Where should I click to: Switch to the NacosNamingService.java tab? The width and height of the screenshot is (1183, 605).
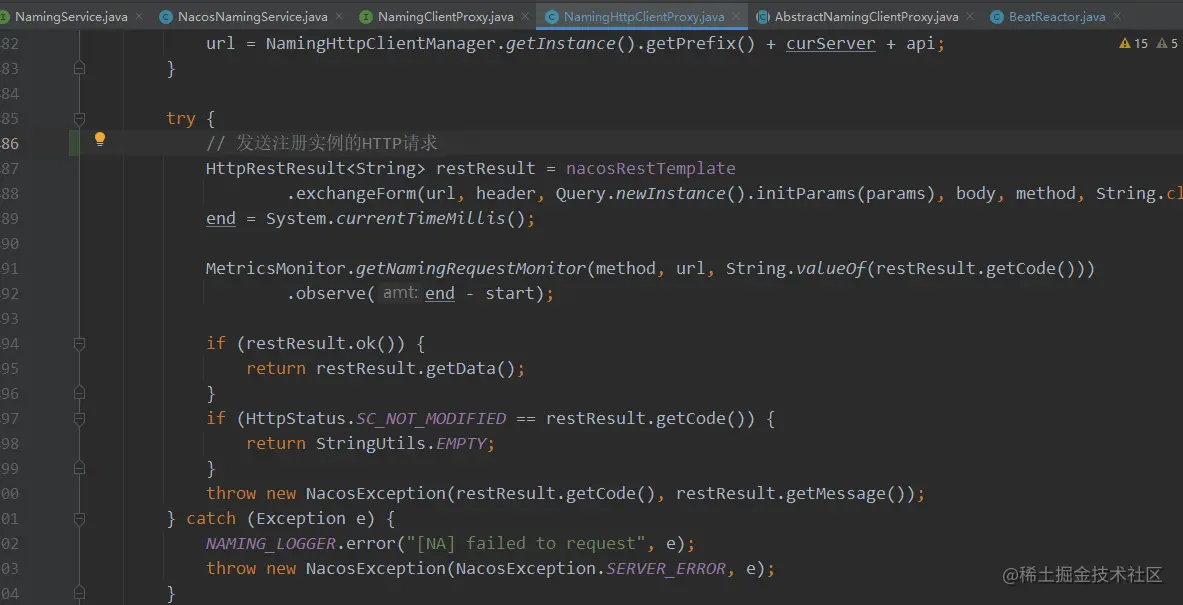253,17
